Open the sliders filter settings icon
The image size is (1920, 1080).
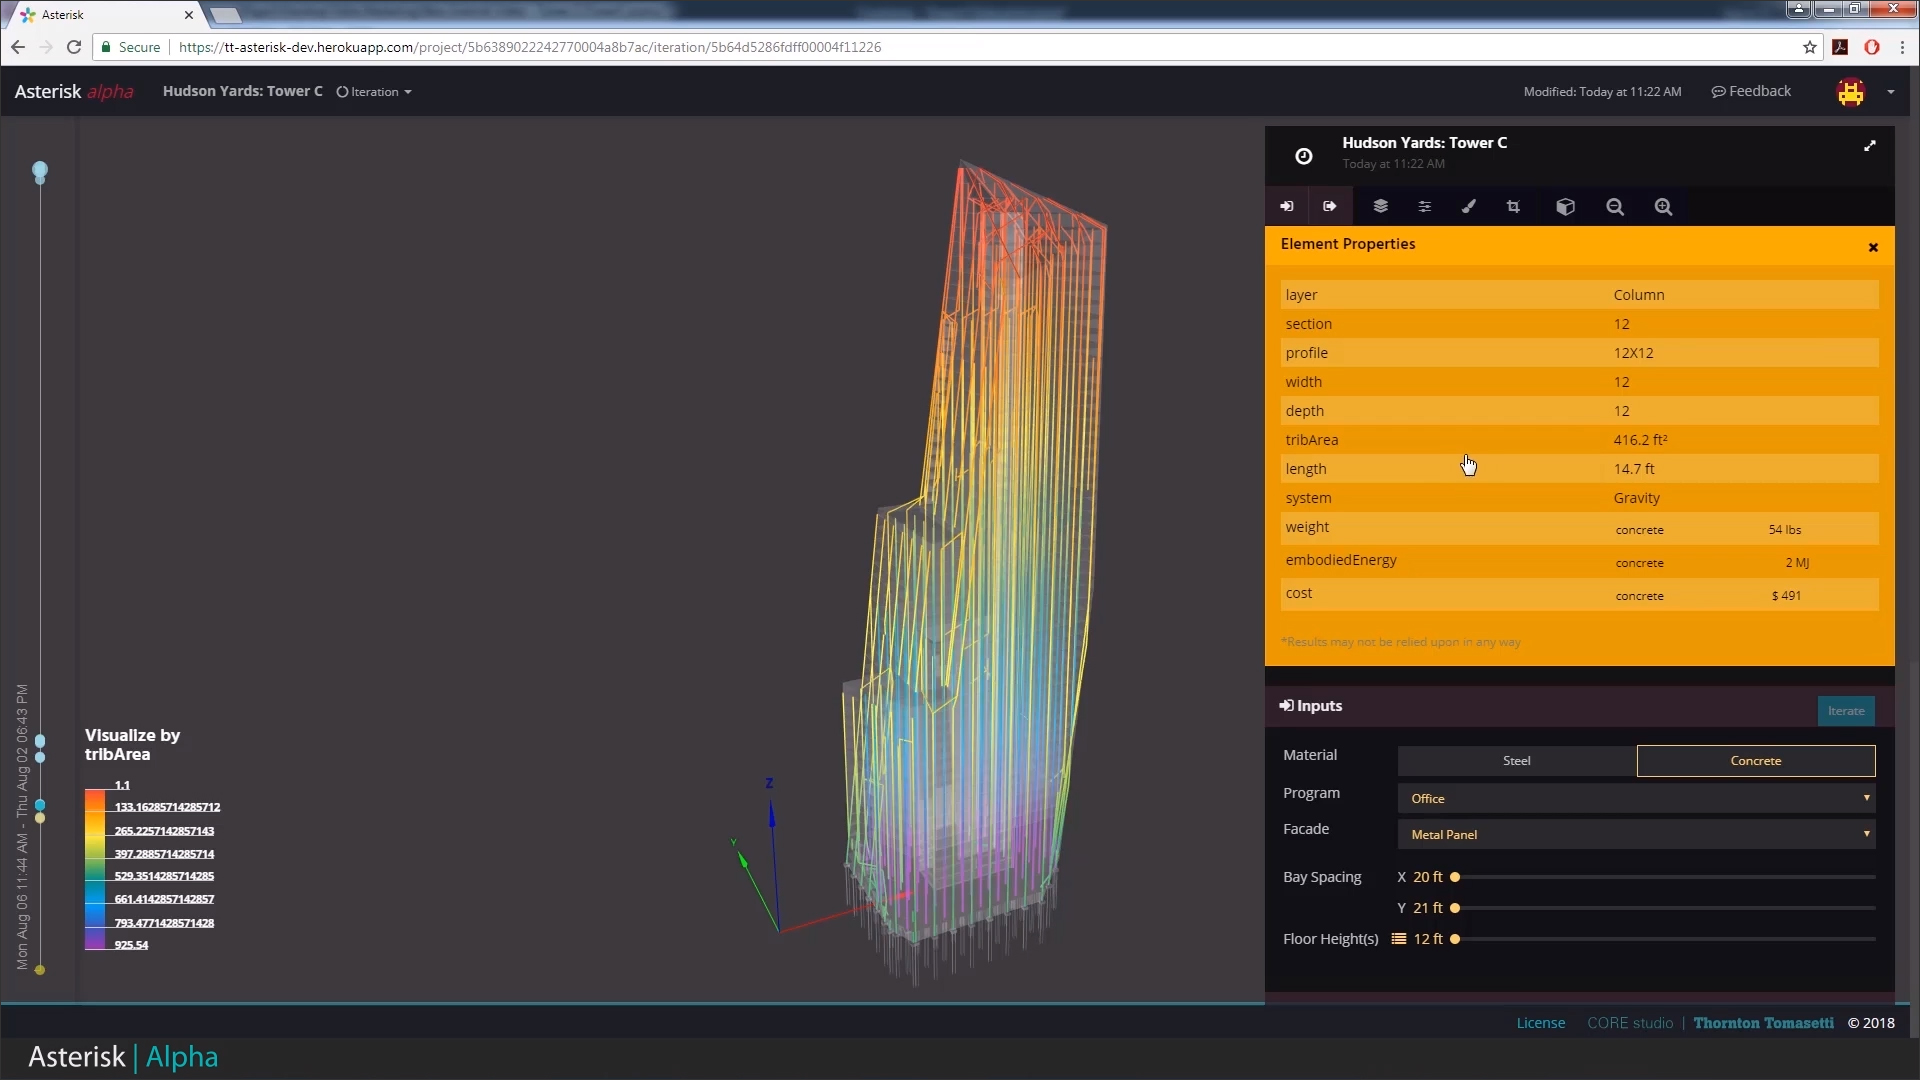[1424, 206]
